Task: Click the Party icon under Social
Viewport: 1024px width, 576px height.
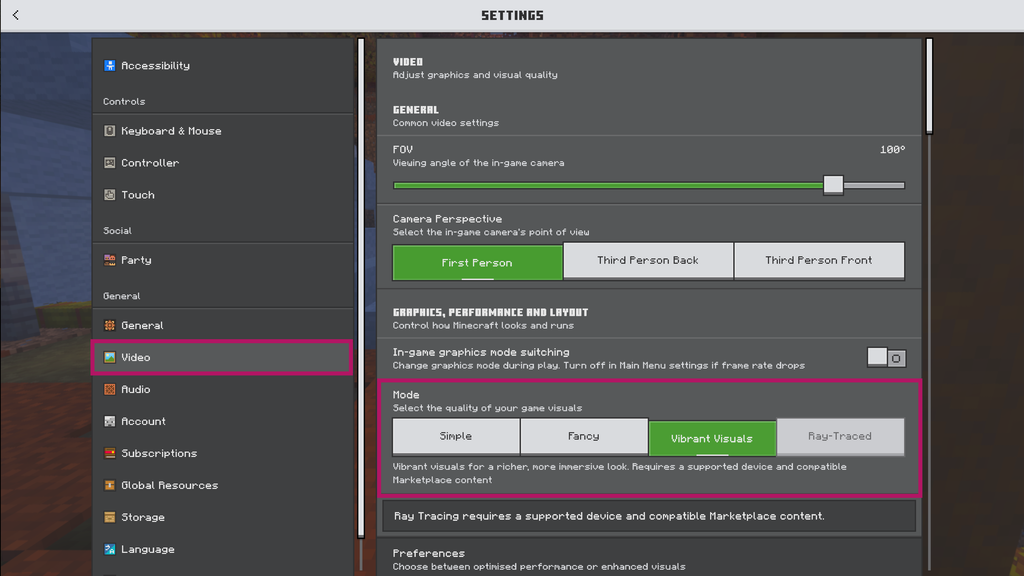Action: click(x=110, y=260)
